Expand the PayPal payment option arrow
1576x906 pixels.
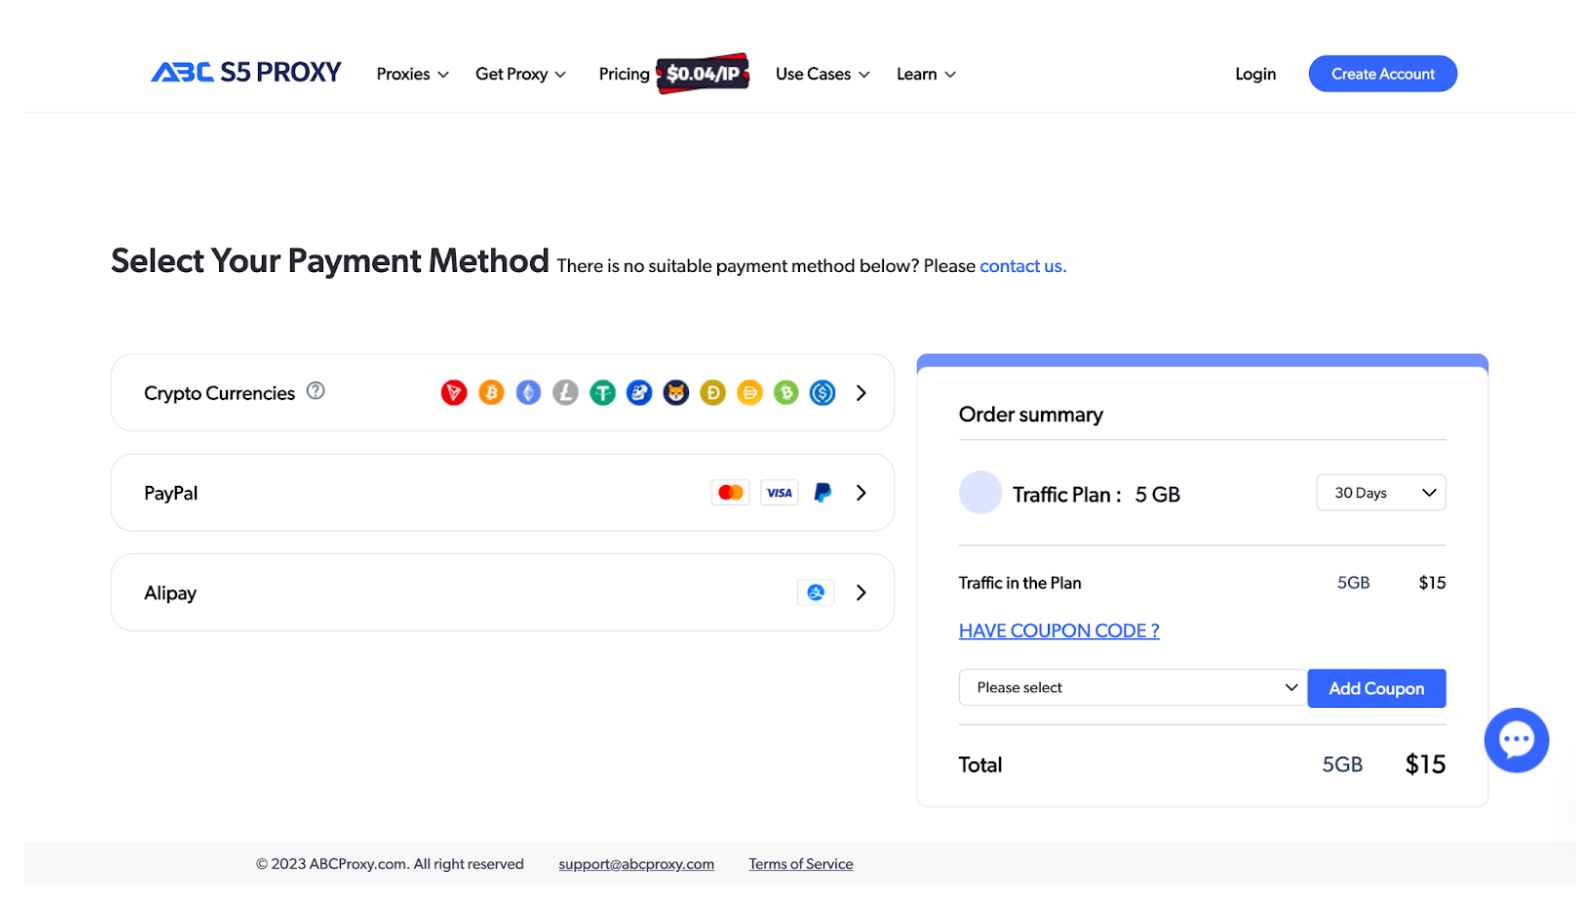(x=861, y=493)
